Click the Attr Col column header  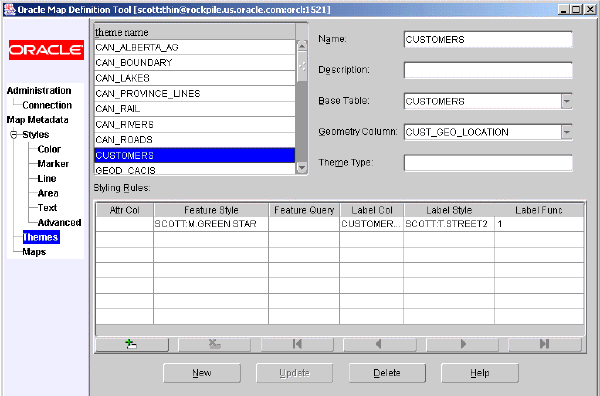(124, 210)
